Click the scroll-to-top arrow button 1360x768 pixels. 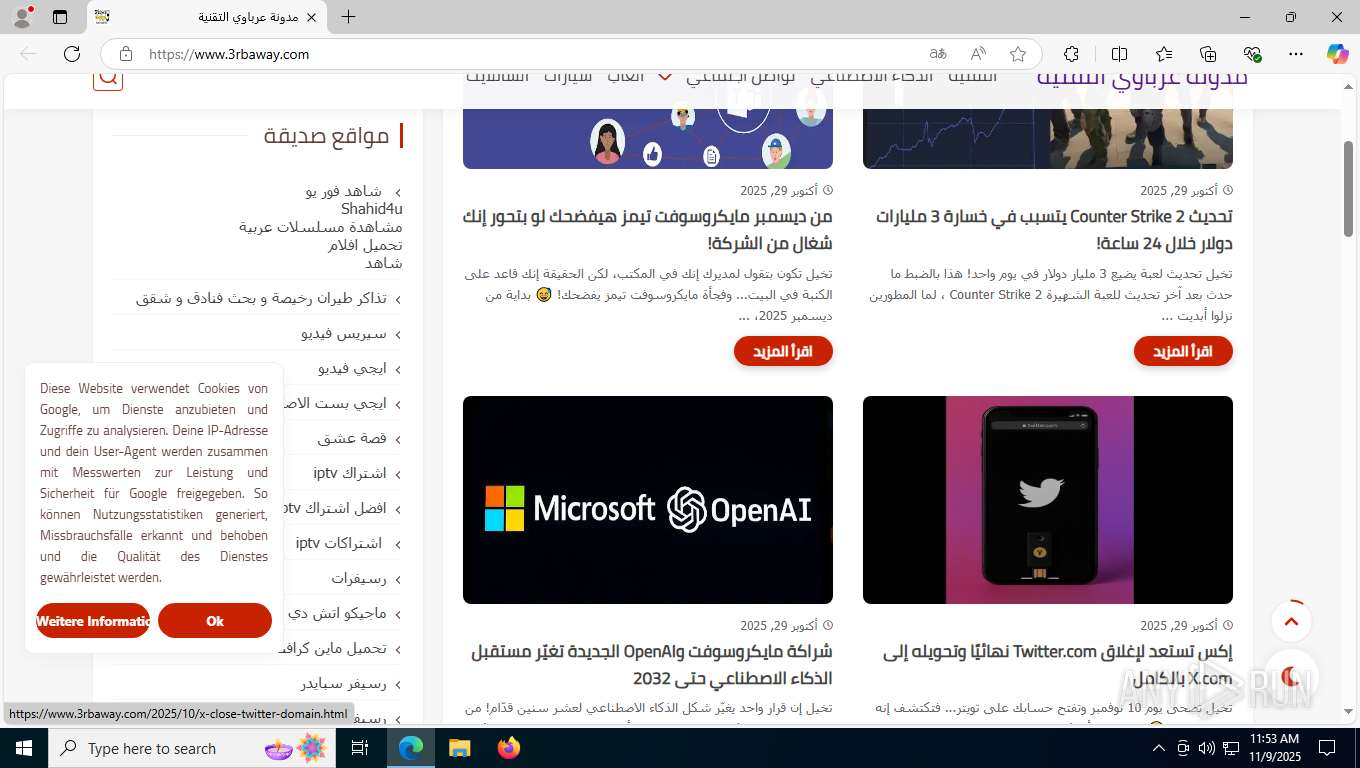pyautogui.click(x=1291, y=621)
